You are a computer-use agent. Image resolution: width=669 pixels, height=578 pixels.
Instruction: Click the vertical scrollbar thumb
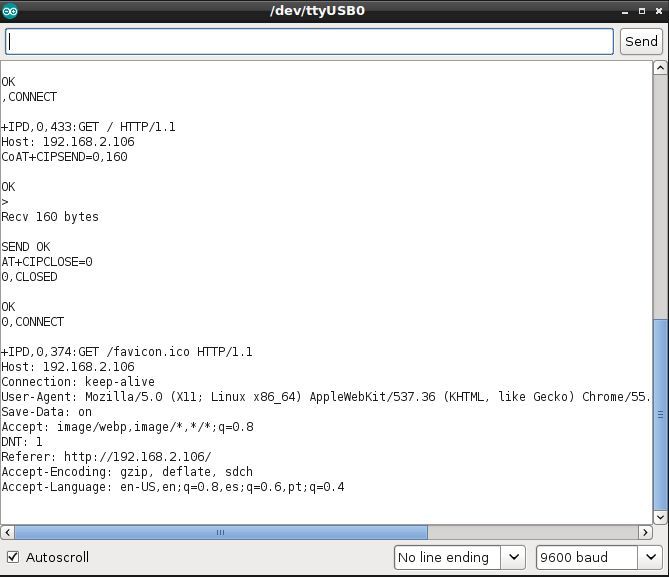(660, 414)
